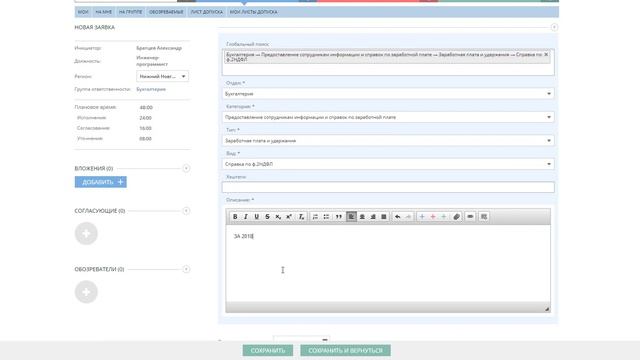Redo the edit in editor toolbar
Viewport: 640px width, 360px height.
pos(408,217)
